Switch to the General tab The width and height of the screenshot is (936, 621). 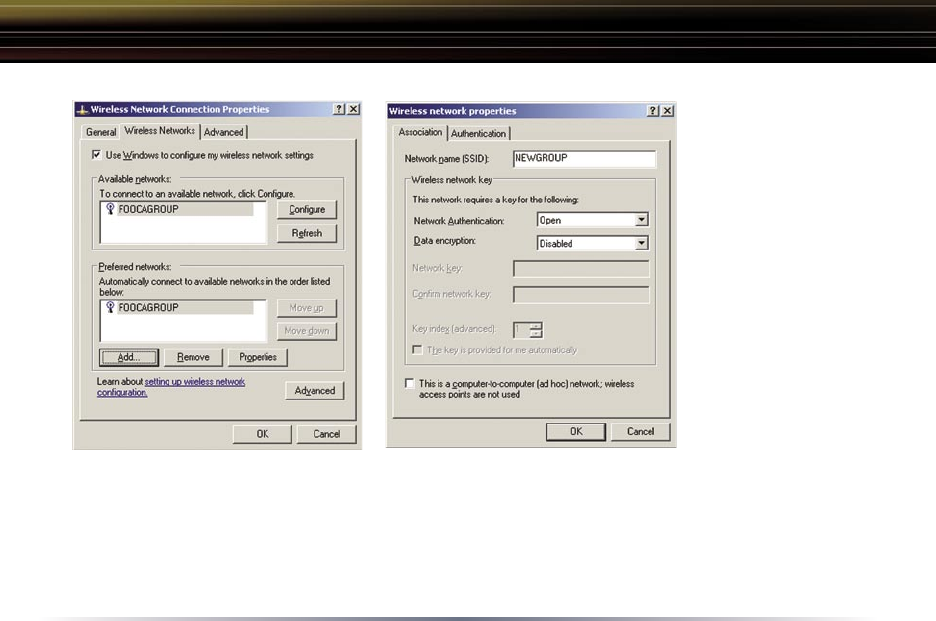tap(101, 132)
